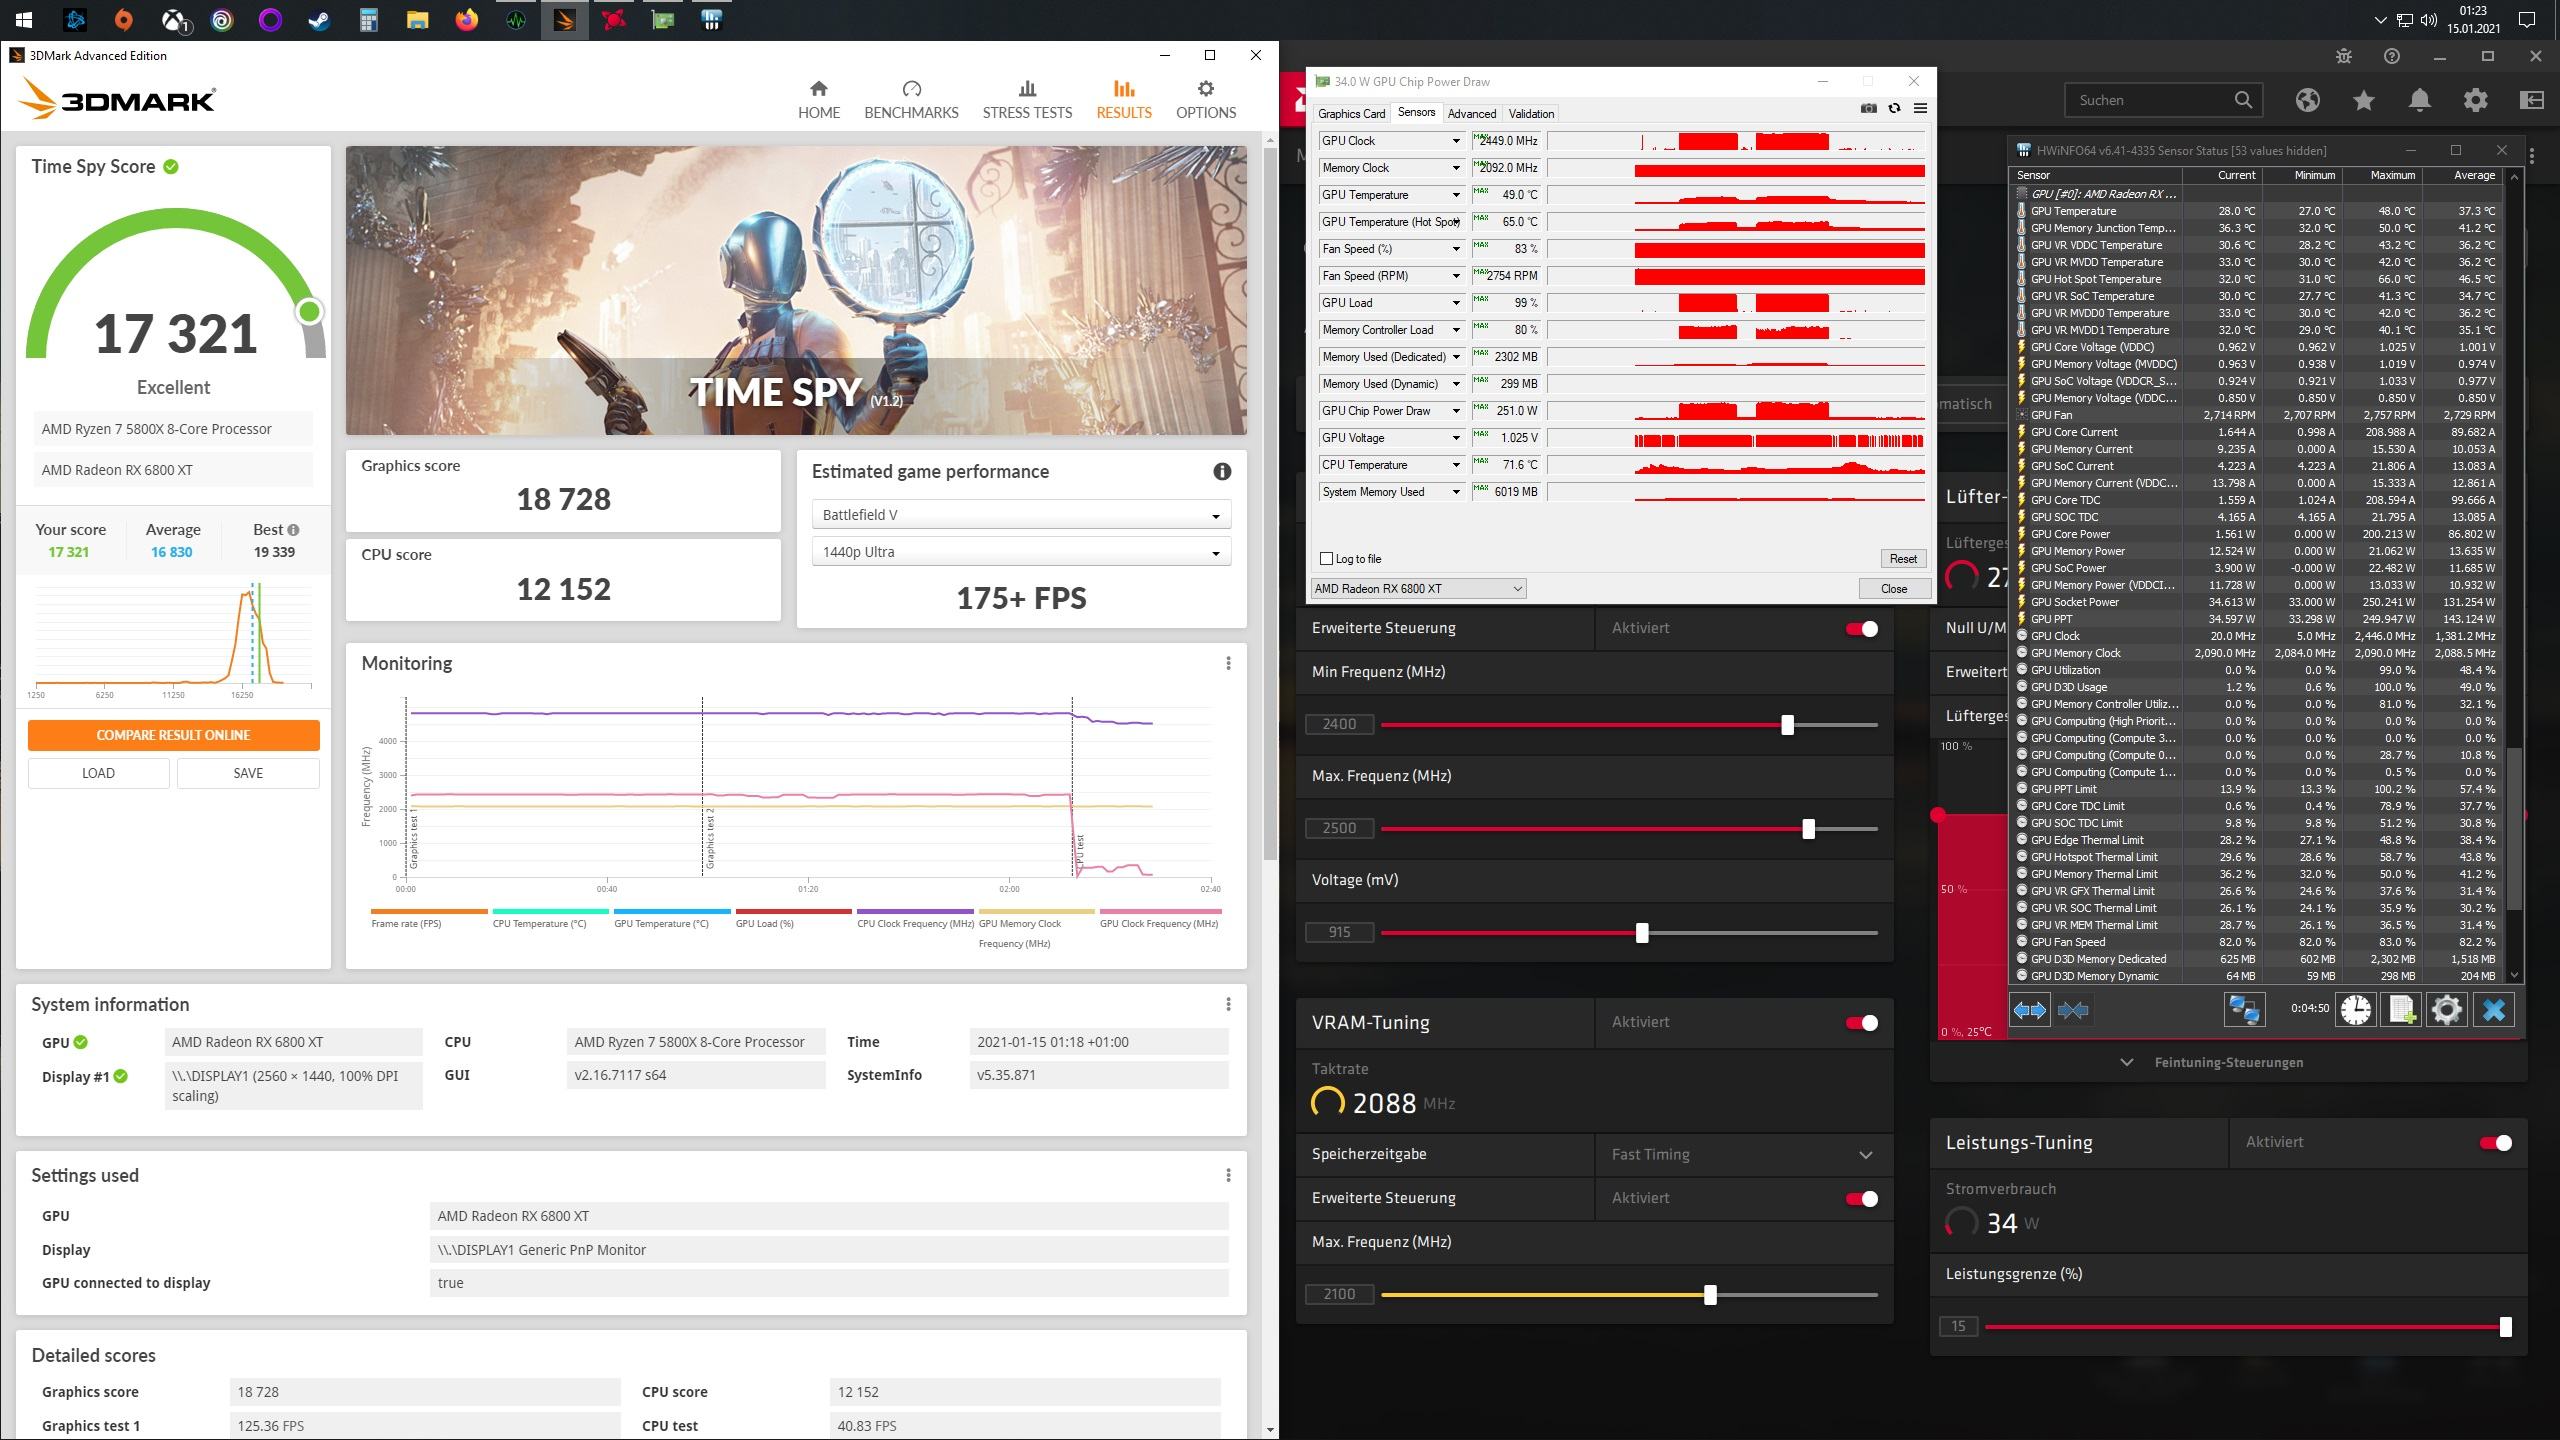2560x1440 pixels.
Task: Click the Reset button in GPU-Z
Action: point(1902,559)
